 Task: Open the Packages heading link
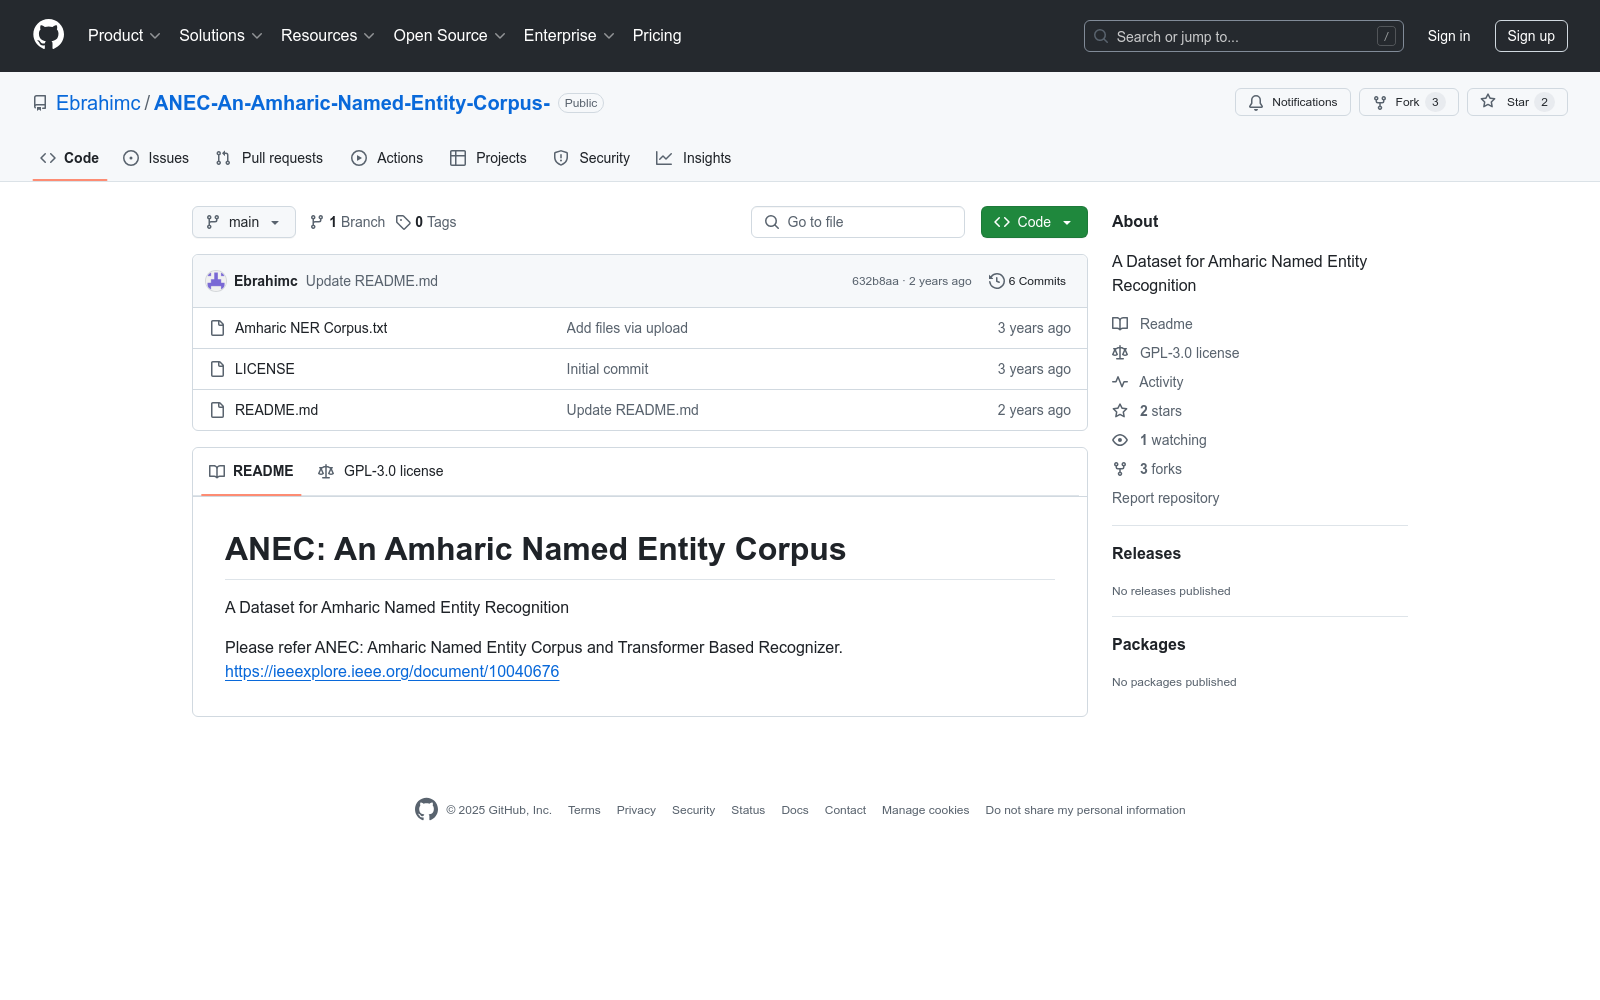(1148, 645)
